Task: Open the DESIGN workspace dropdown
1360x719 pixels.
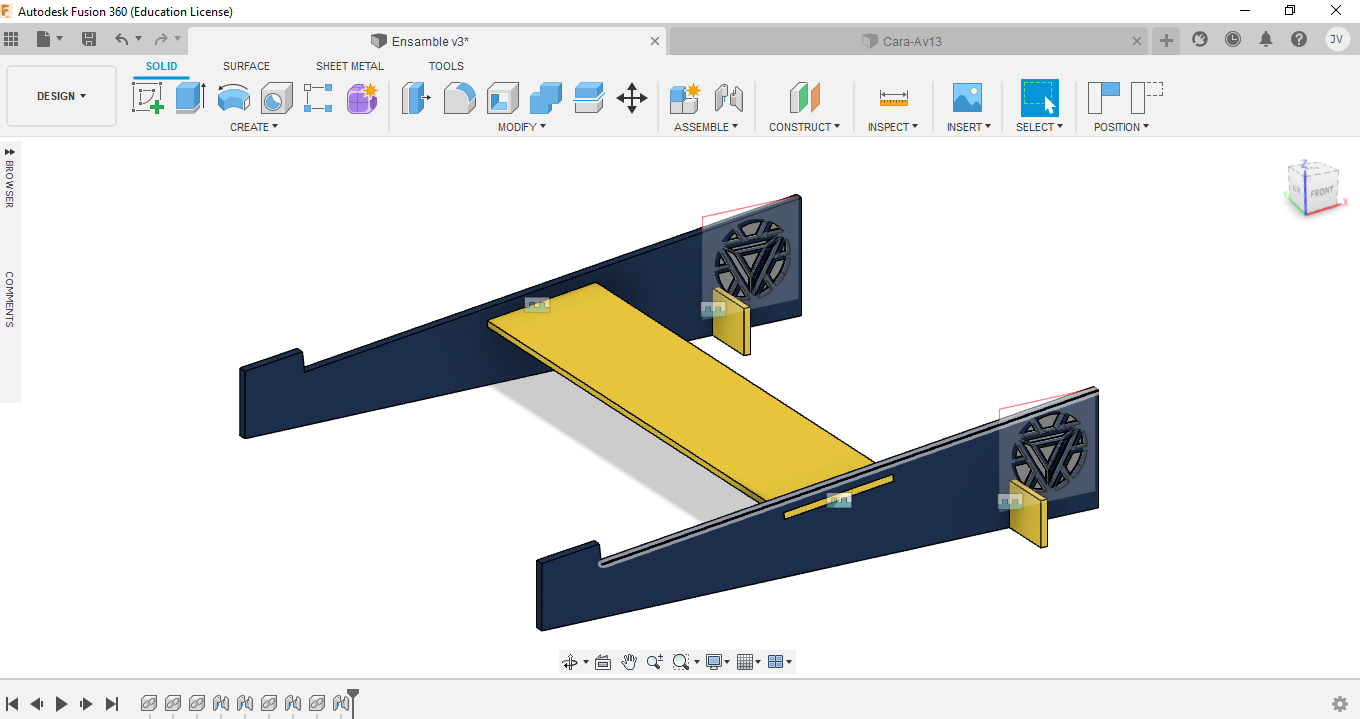Action: tap(62, 96)
